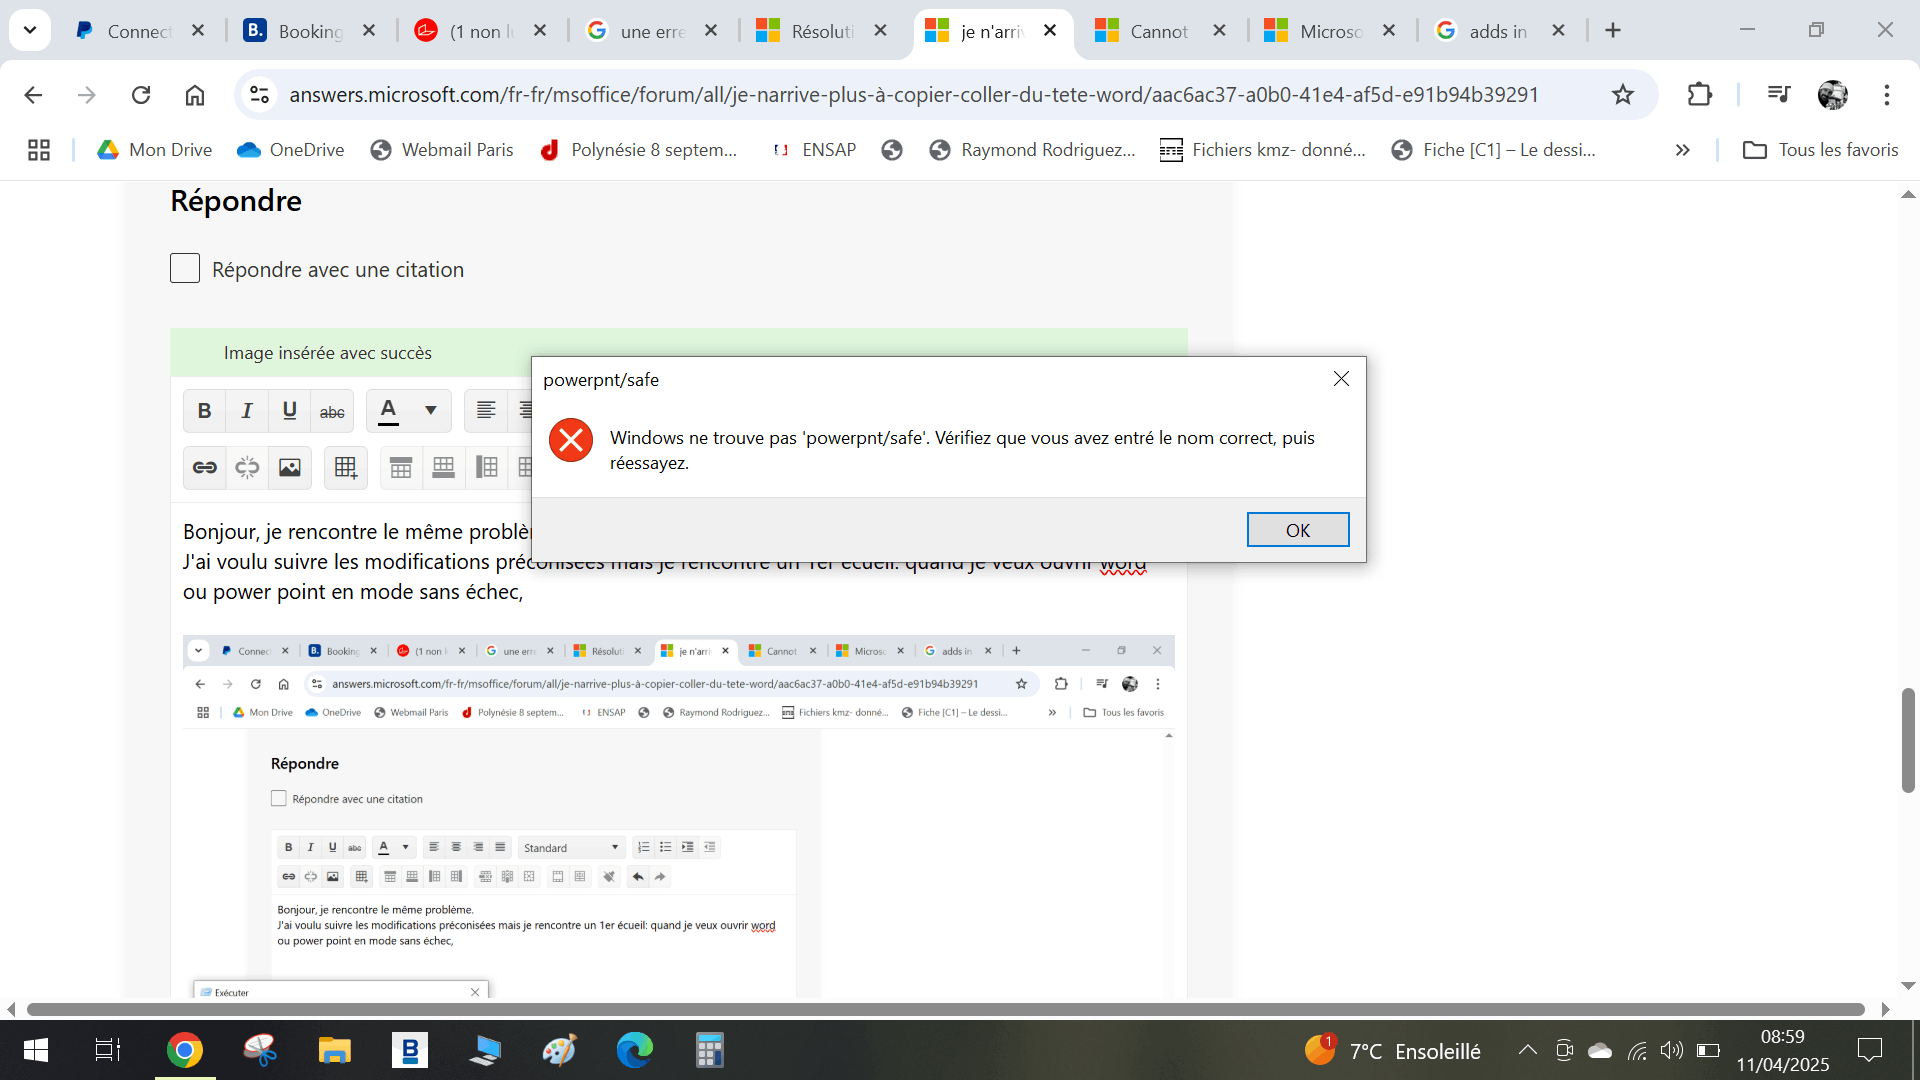Open Microsoft Edge from the taskbar

(x=634, y=1050)
